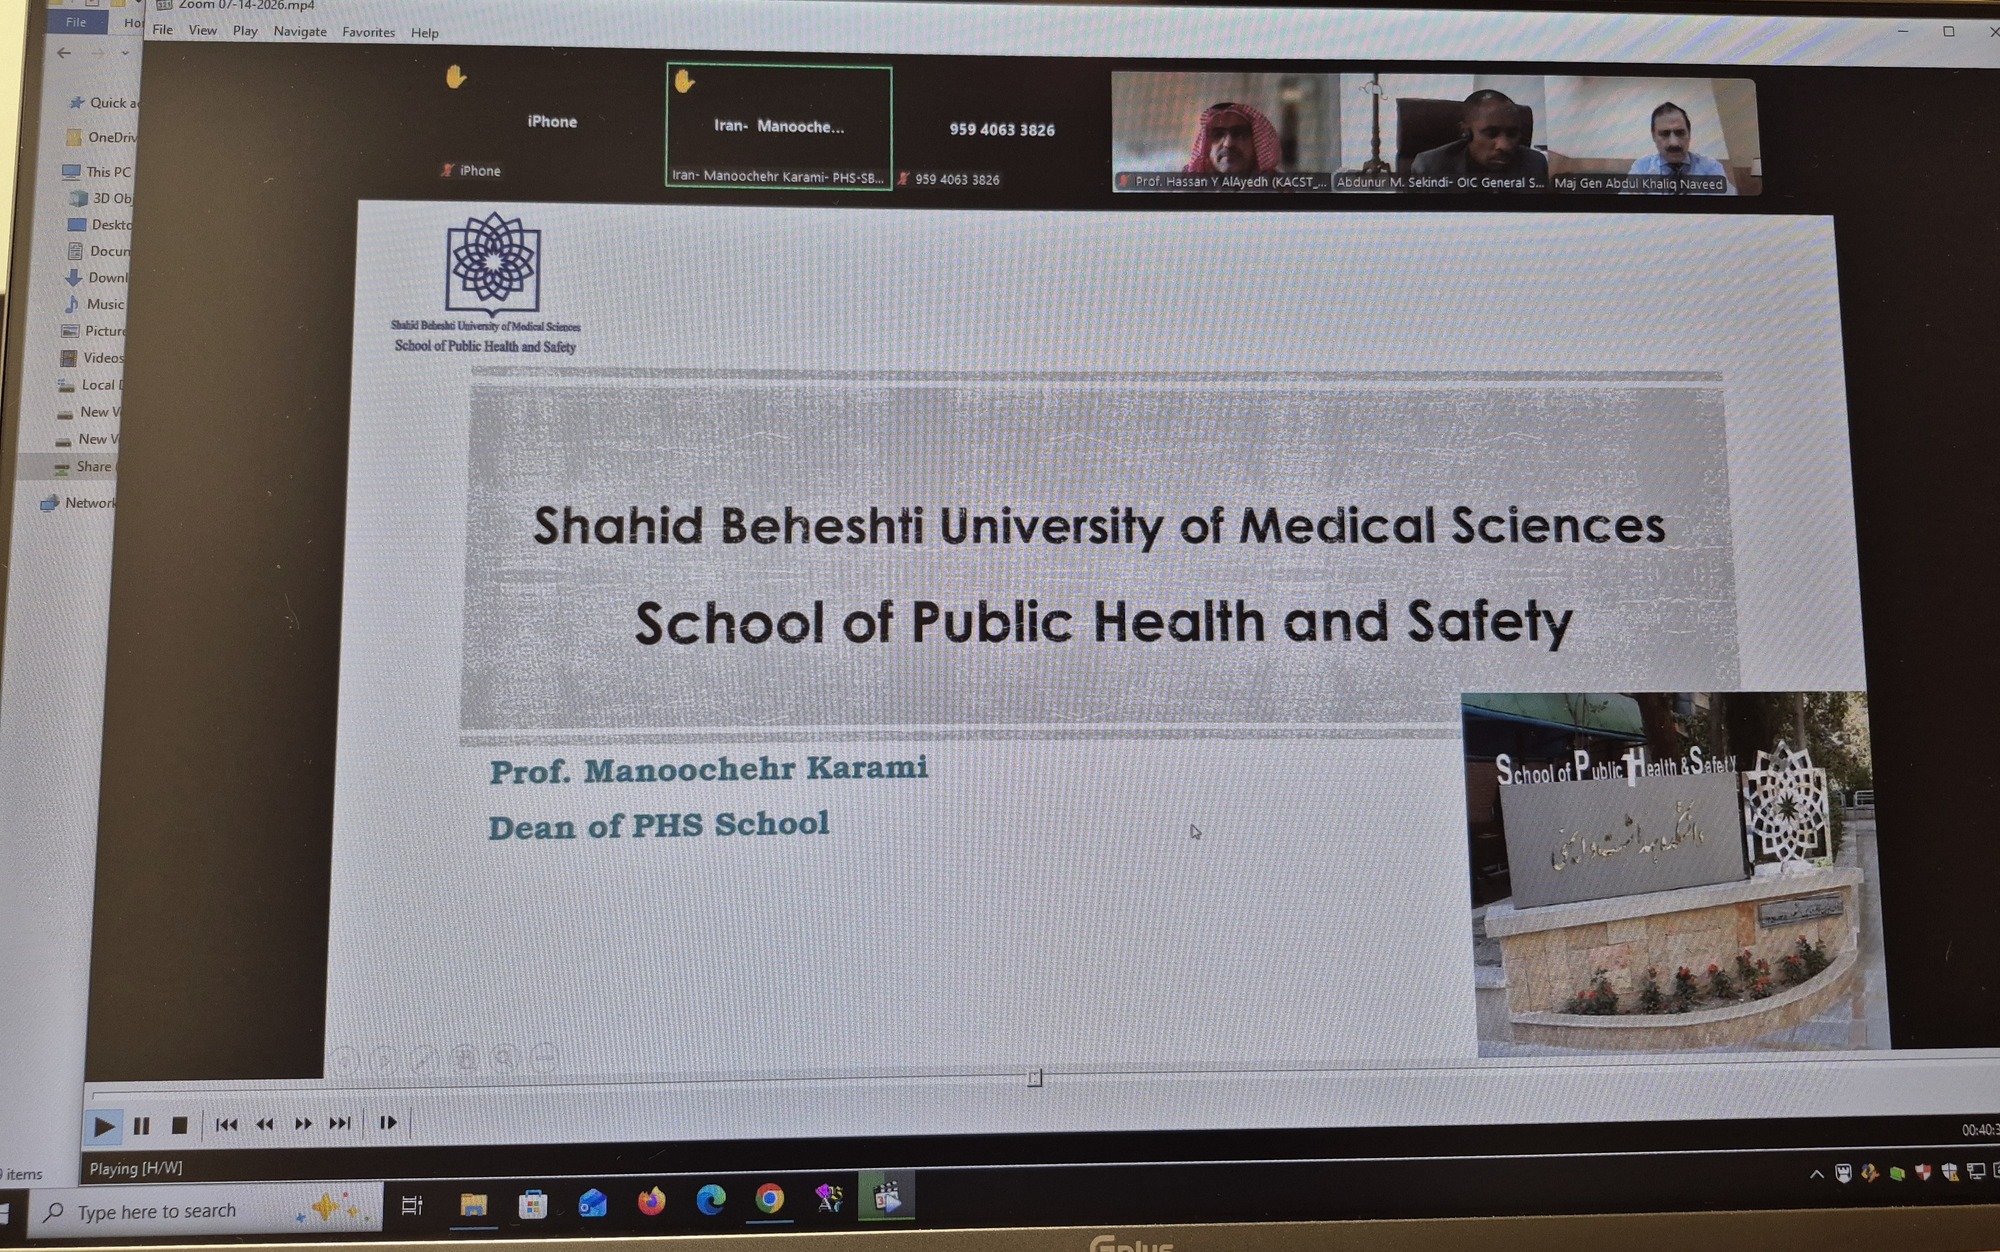Switch to the File tab in File Explorer
Viewport: 2000px width, 1252px height.
76,22
